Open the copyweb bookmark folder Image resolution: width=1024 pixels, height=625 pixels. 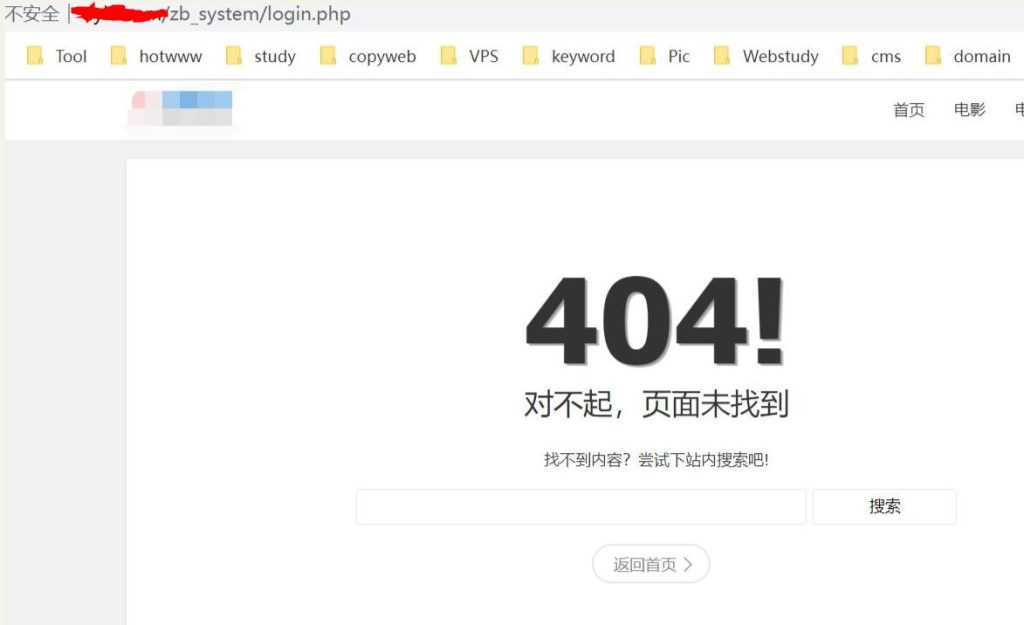point(368,56)
